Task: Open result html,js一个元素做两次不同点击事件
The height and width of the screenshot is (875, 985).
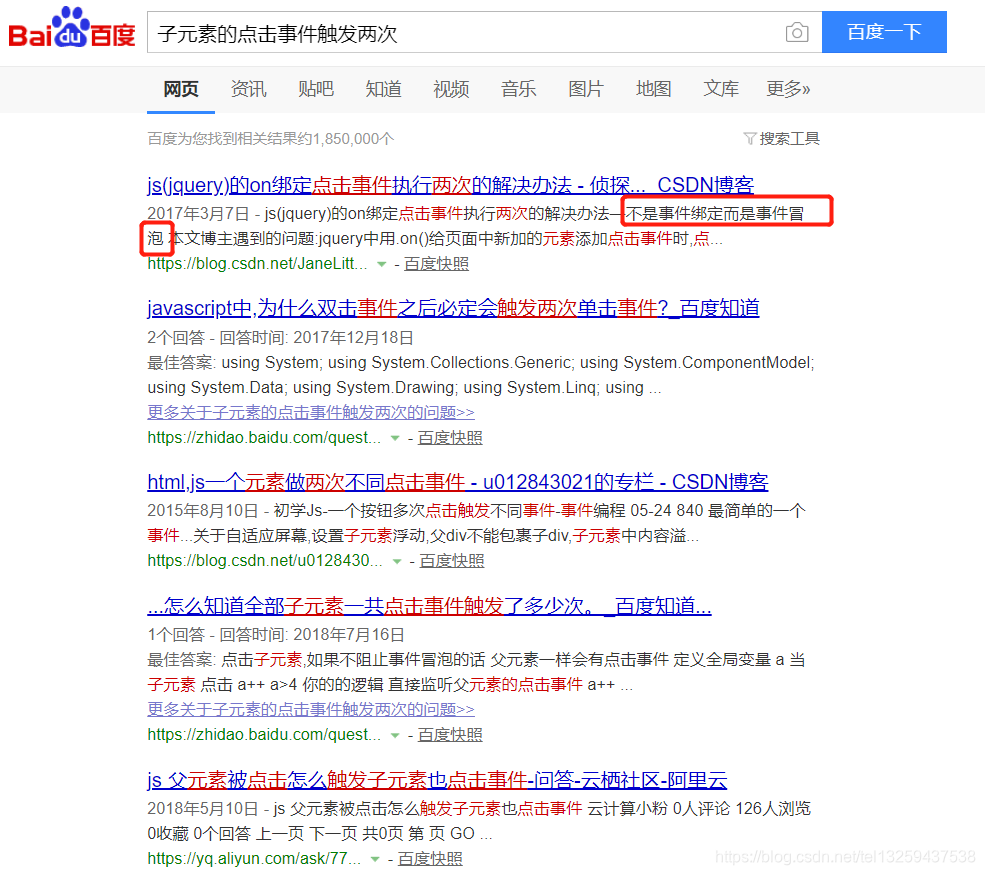Action: 458,482
